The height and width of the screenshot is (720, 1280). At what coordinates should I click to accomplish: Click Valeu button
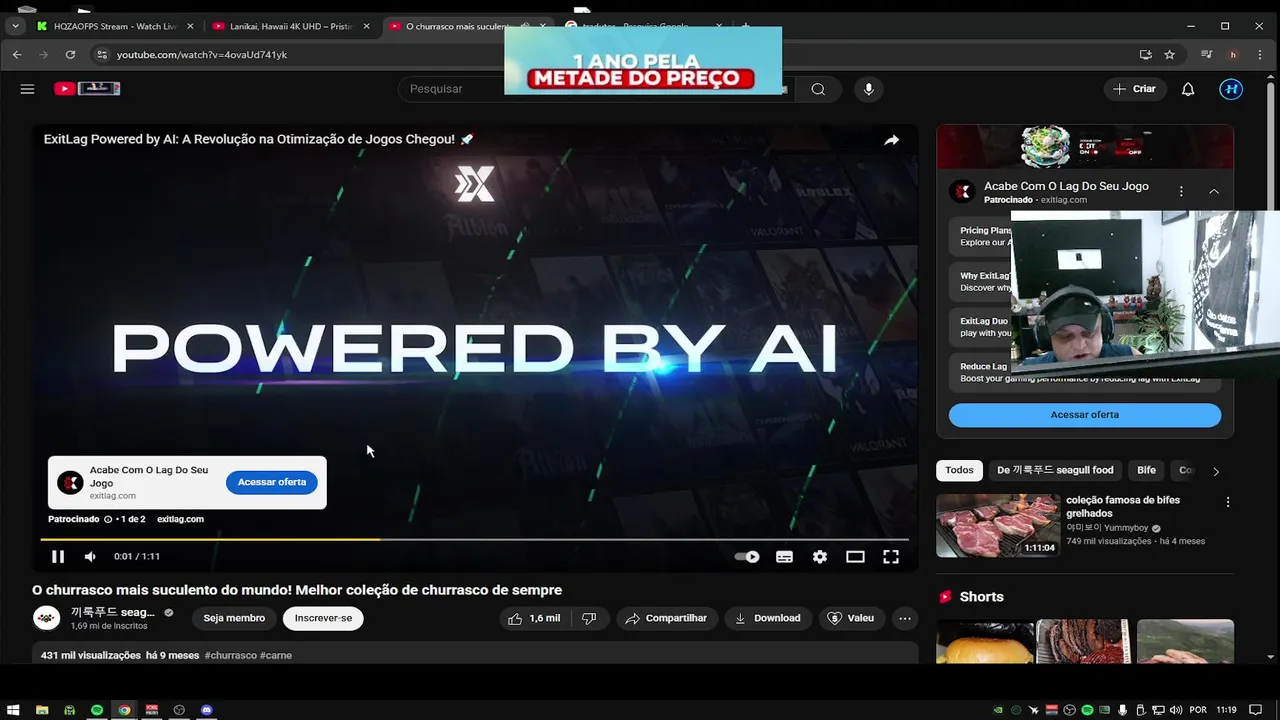(x=851, y=618)
